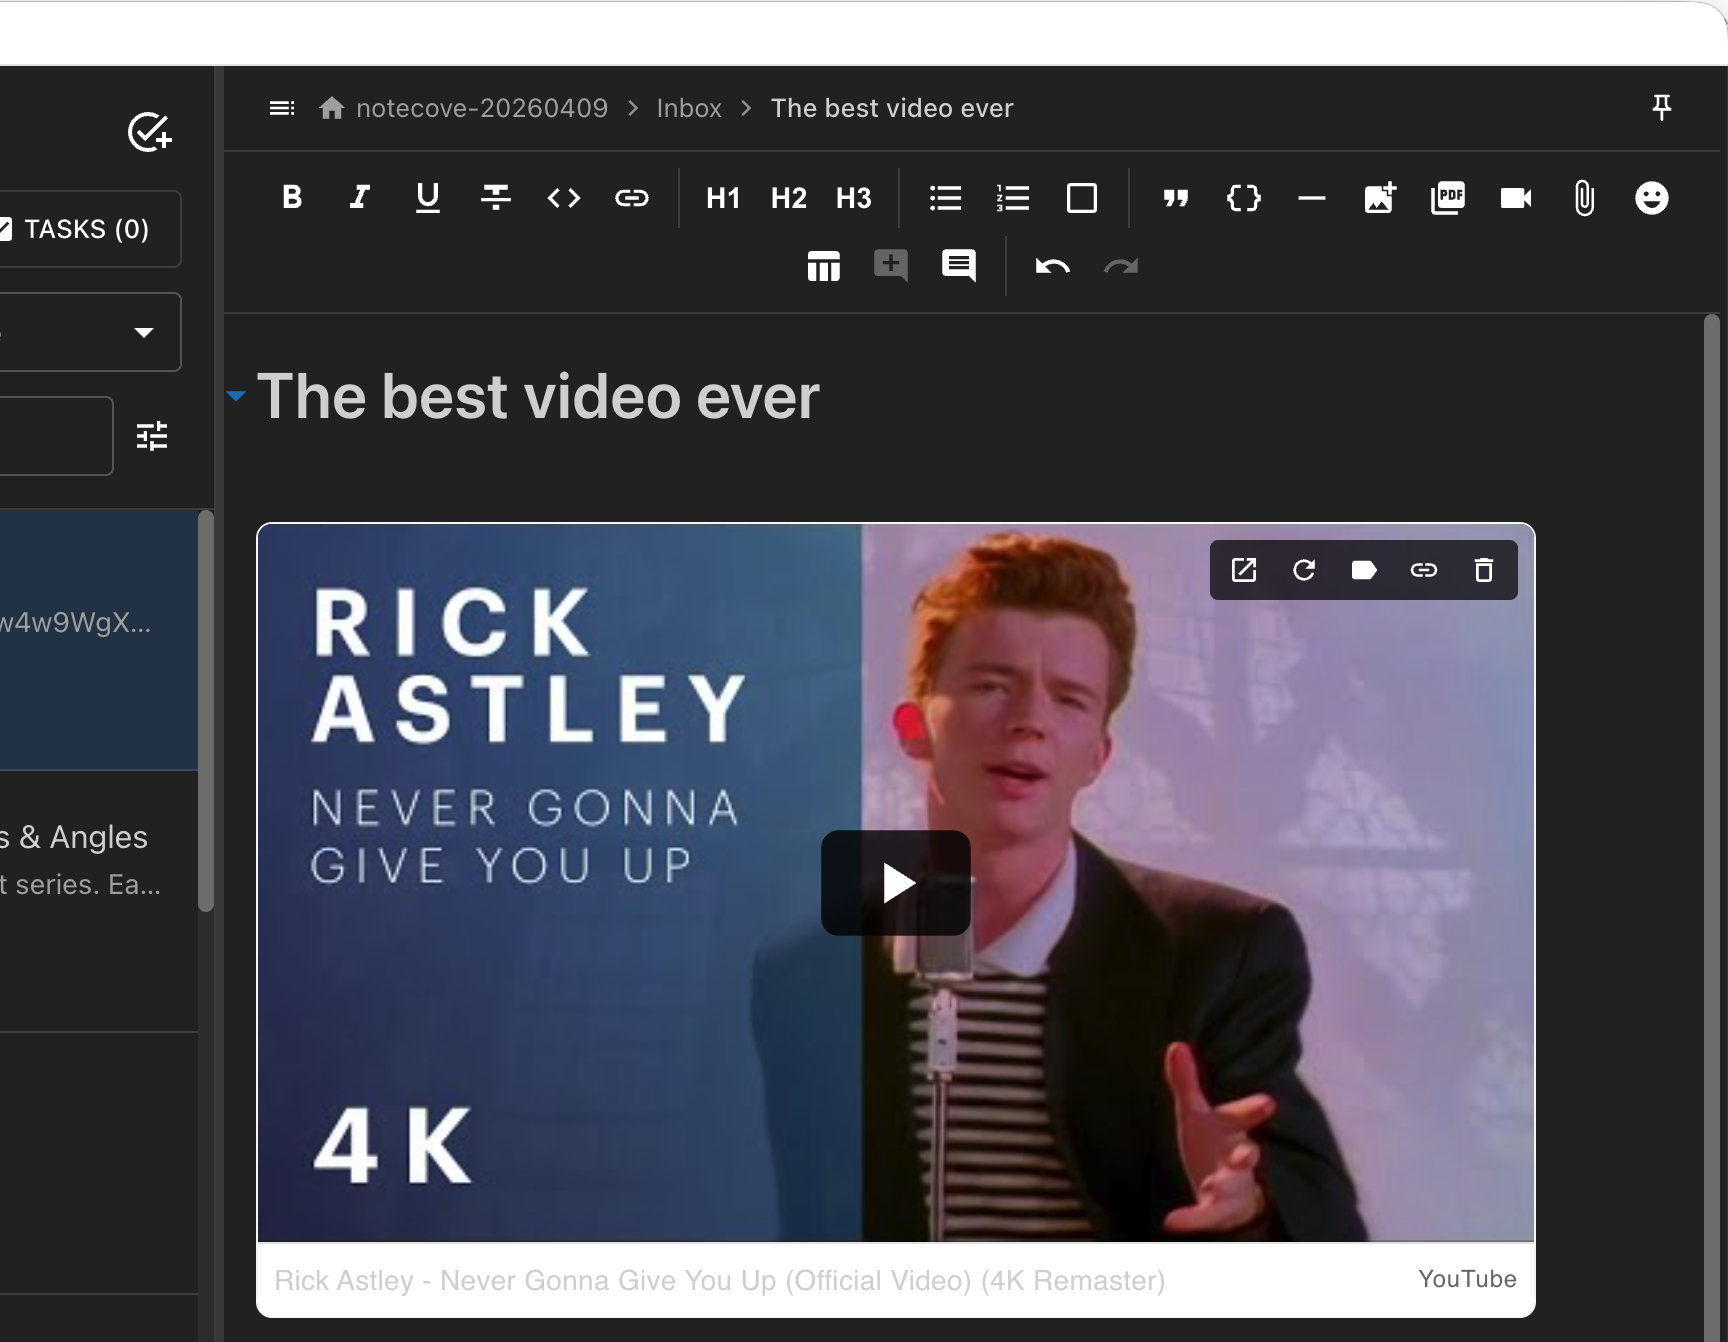Focus the sidebar search field
1728x1342 pixels.
click(56, 436)
